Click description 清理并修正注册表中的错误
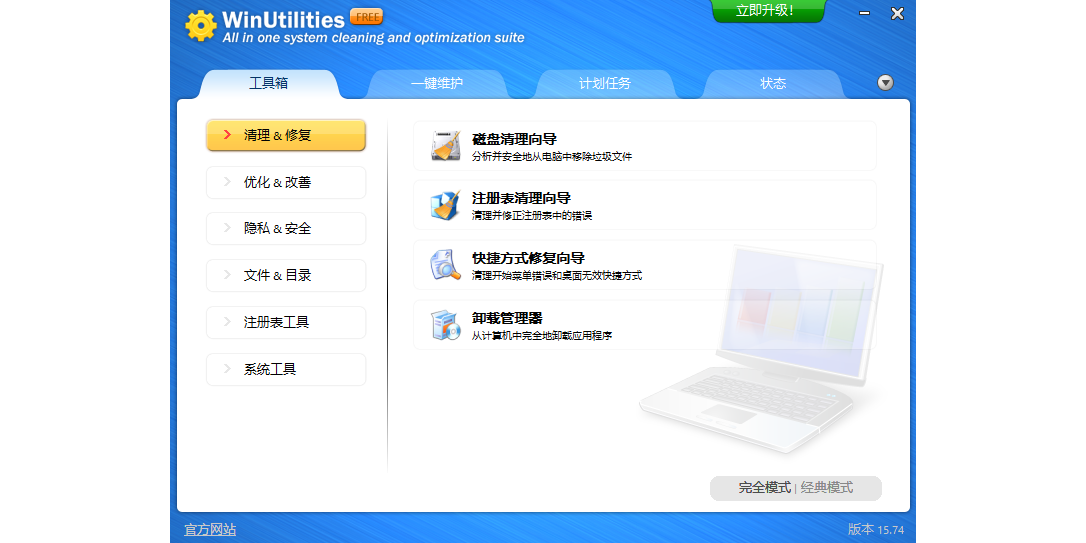Screen dimensions: 1086x543 click(x=532, y=216)
